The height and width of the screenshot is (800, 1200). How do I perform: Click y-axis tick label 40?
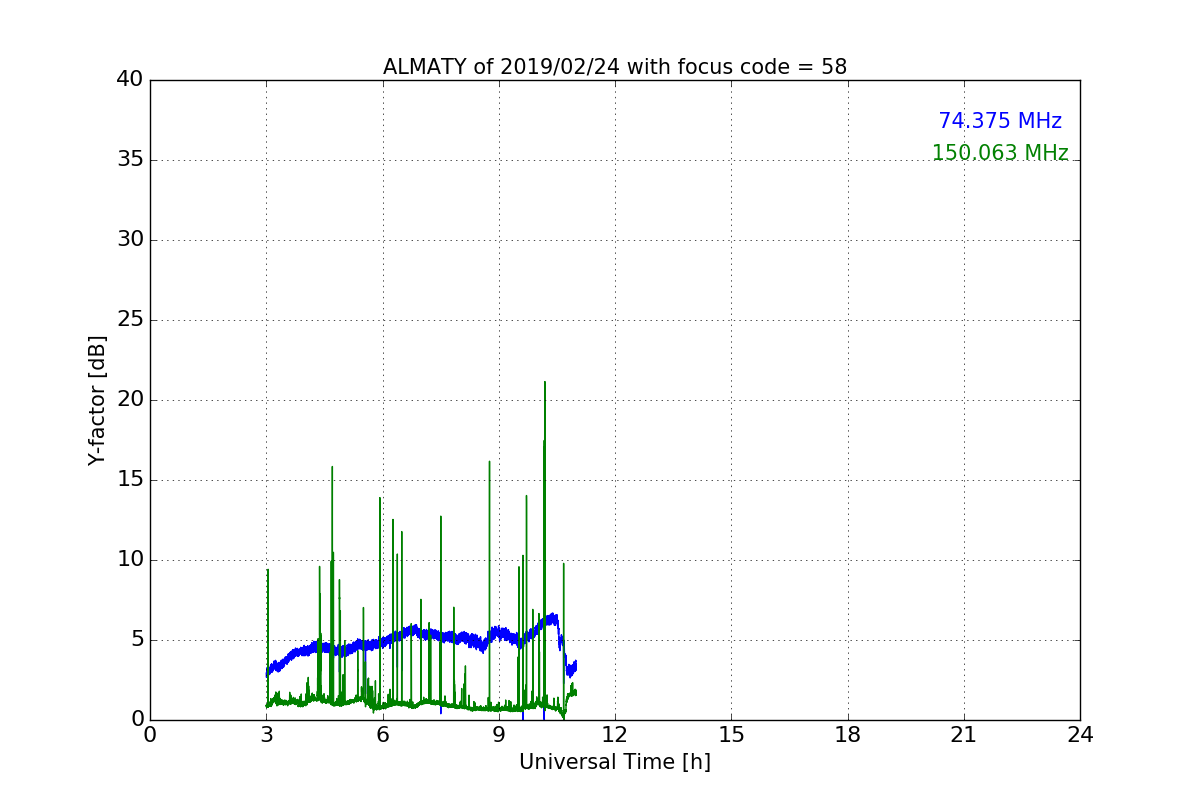coord(130,80)
